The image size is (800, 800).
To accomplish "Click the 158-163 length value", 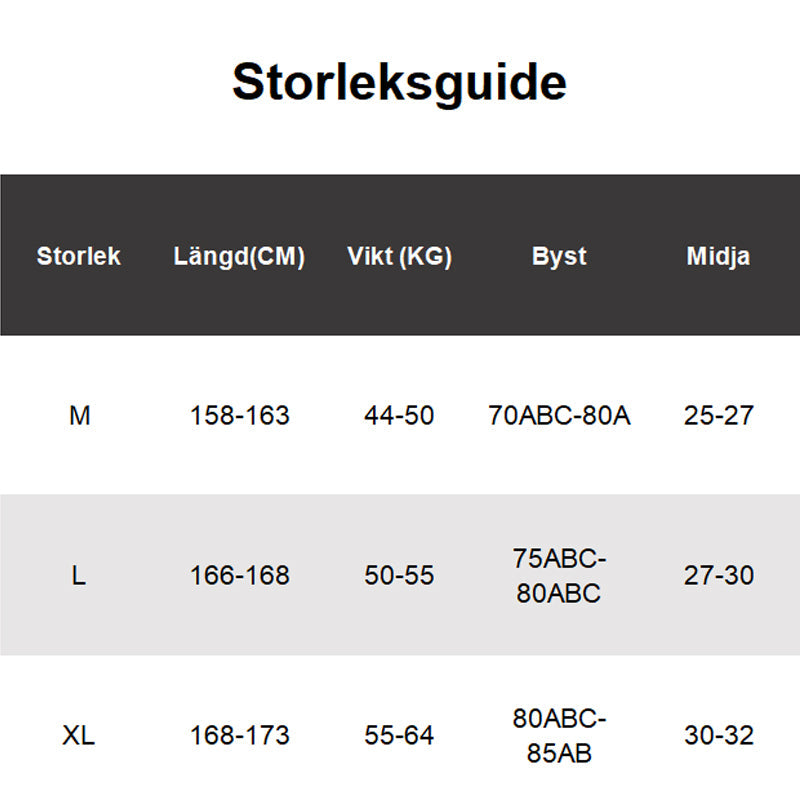I will tap(239, 416).
